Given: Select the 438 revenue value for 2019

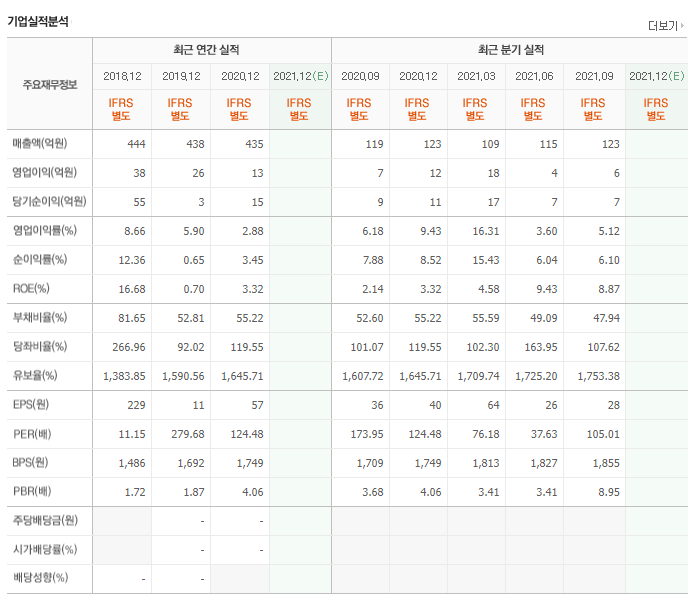Looking at the screenshot, I should point(195,144).
